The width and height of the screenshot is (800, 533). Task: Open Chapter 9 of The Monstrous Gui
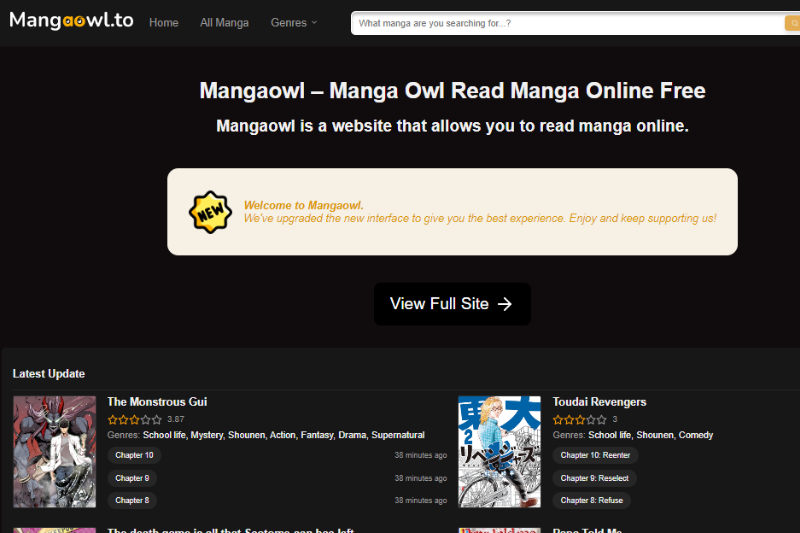132,478
